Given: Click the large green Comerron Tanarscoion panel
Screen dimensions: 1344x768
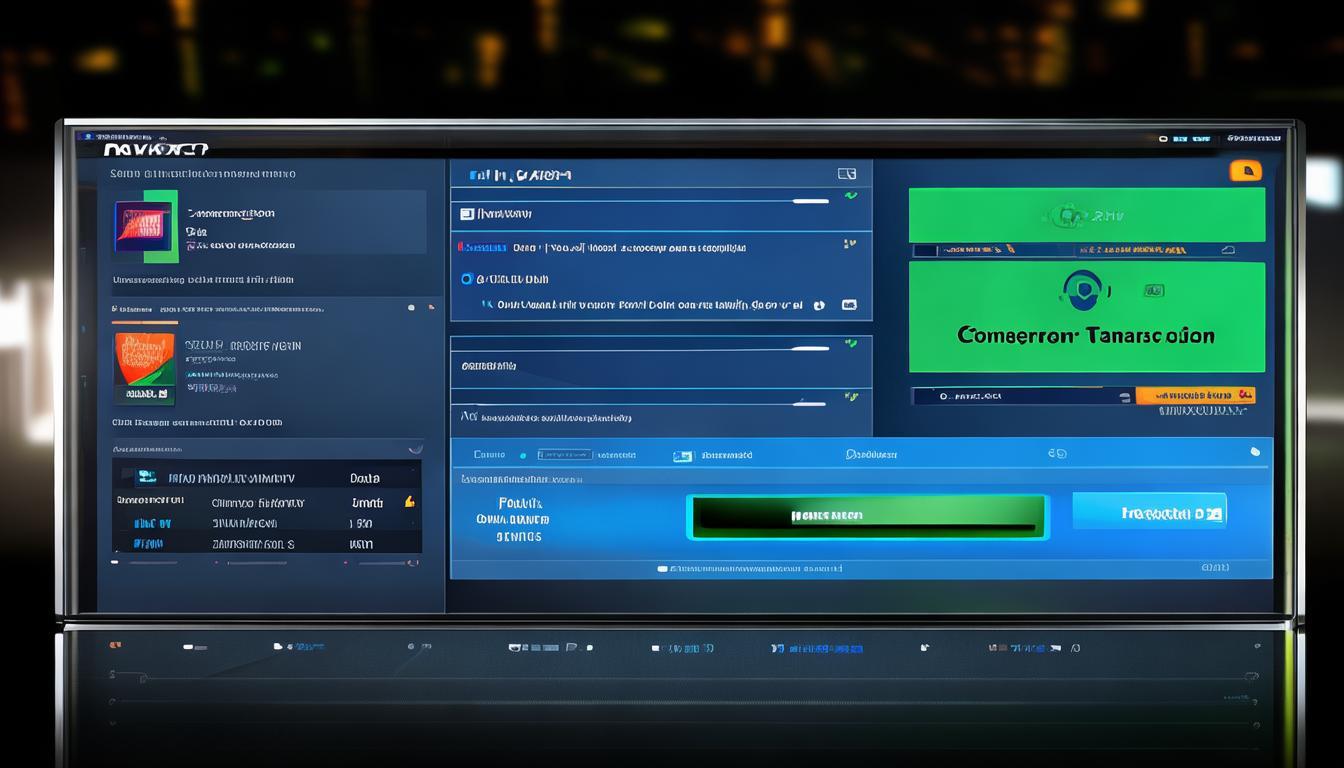Looking at the screenshot, I should click(x=1087, y=317).
